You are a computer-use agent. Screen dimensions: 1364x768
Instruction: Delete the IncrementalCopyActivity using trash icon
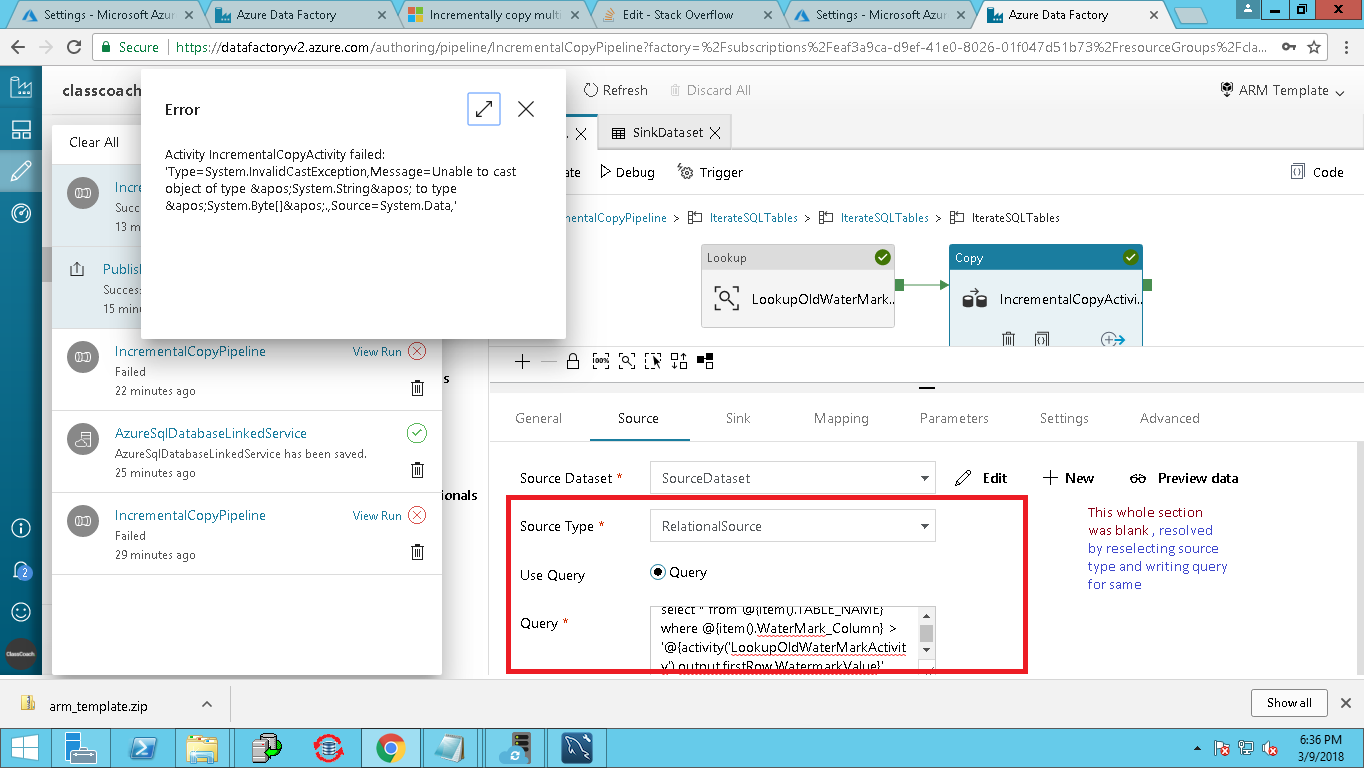click(x=1009, y=340)
